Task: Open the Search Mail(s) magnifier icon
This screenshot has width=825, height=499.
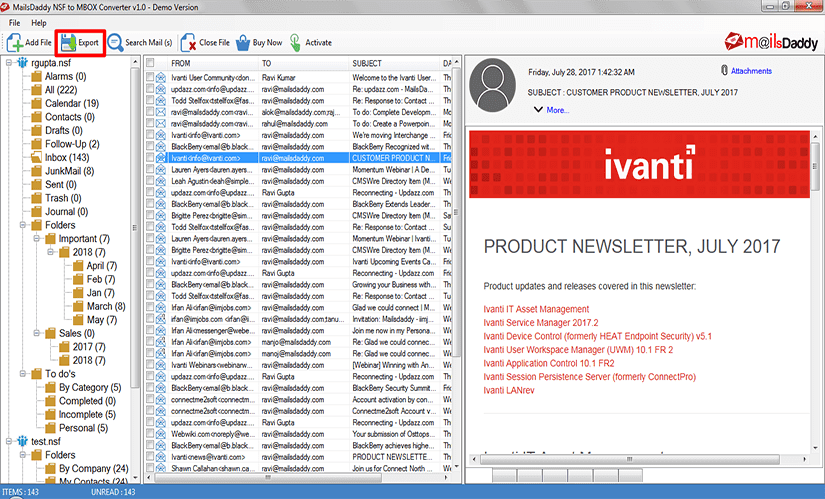Action: 115,43
